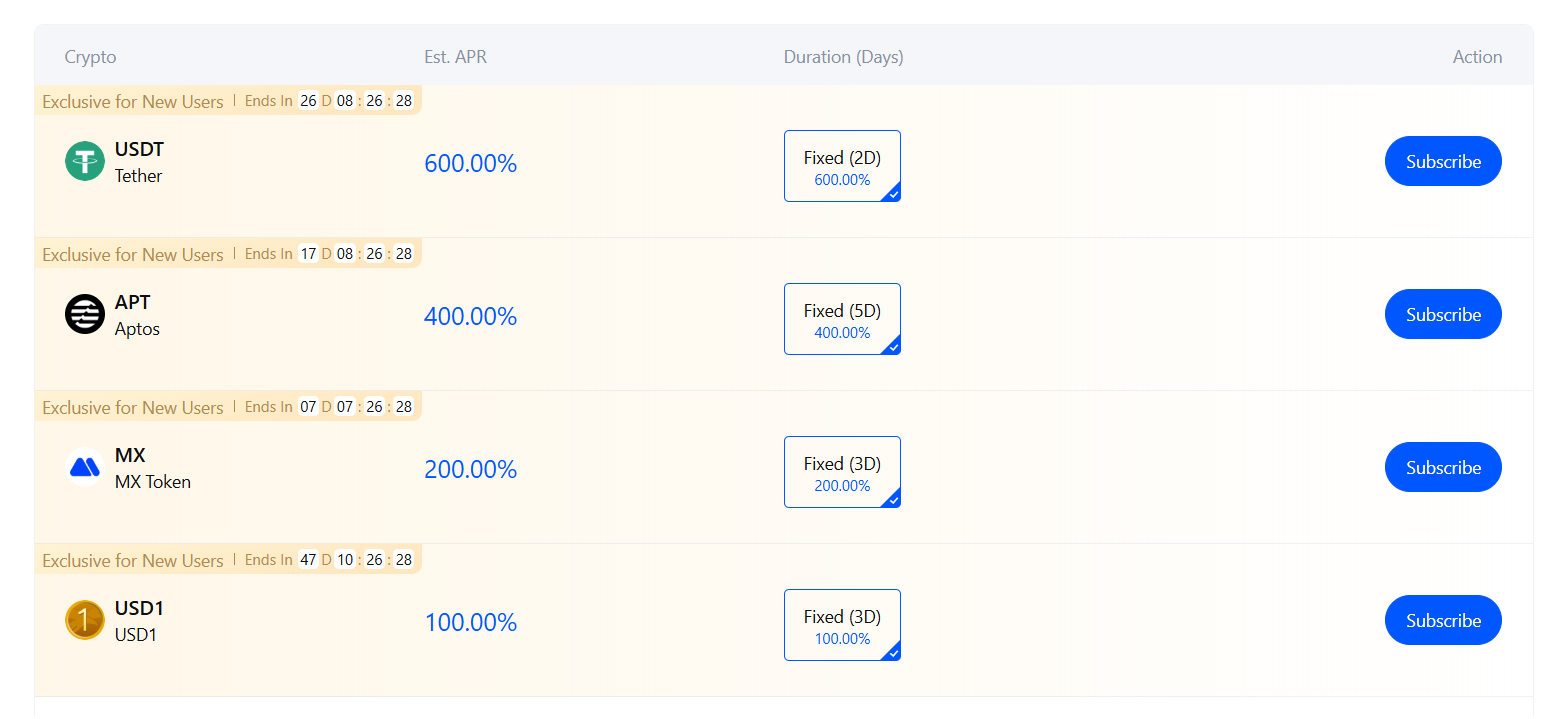1552x719 pixels.
Task: Click Exclusive for New Users label above USDT
Action: tap(133, 101)
